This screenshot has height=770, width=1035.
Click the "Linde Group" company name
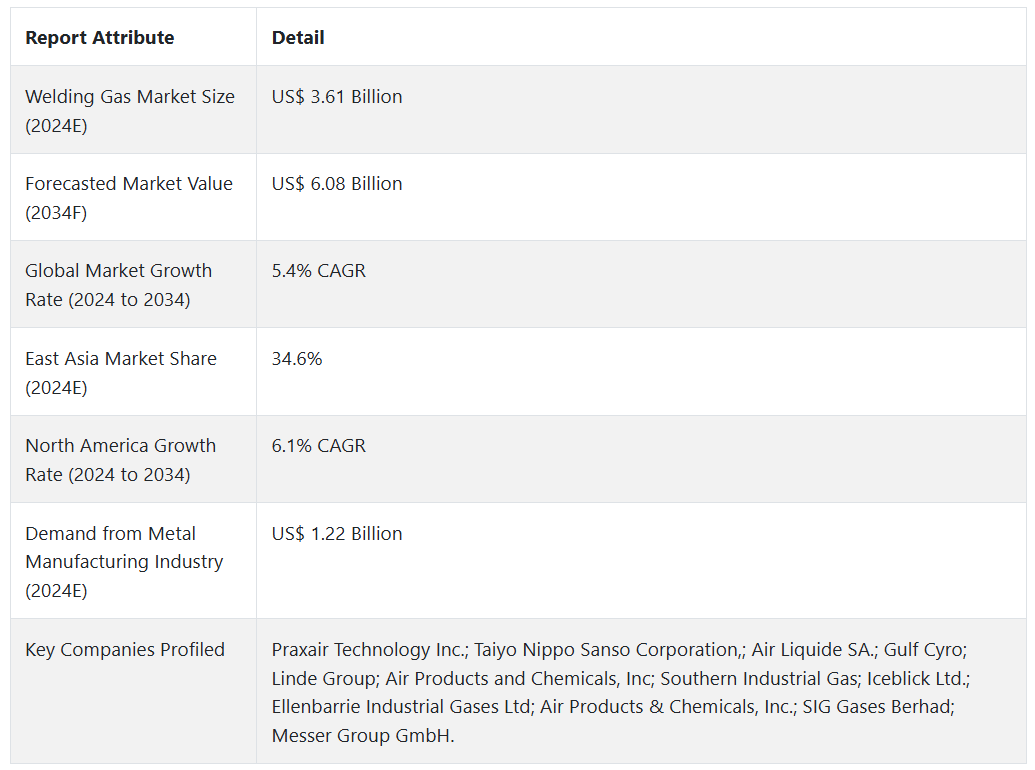click(x=322, y=679)
